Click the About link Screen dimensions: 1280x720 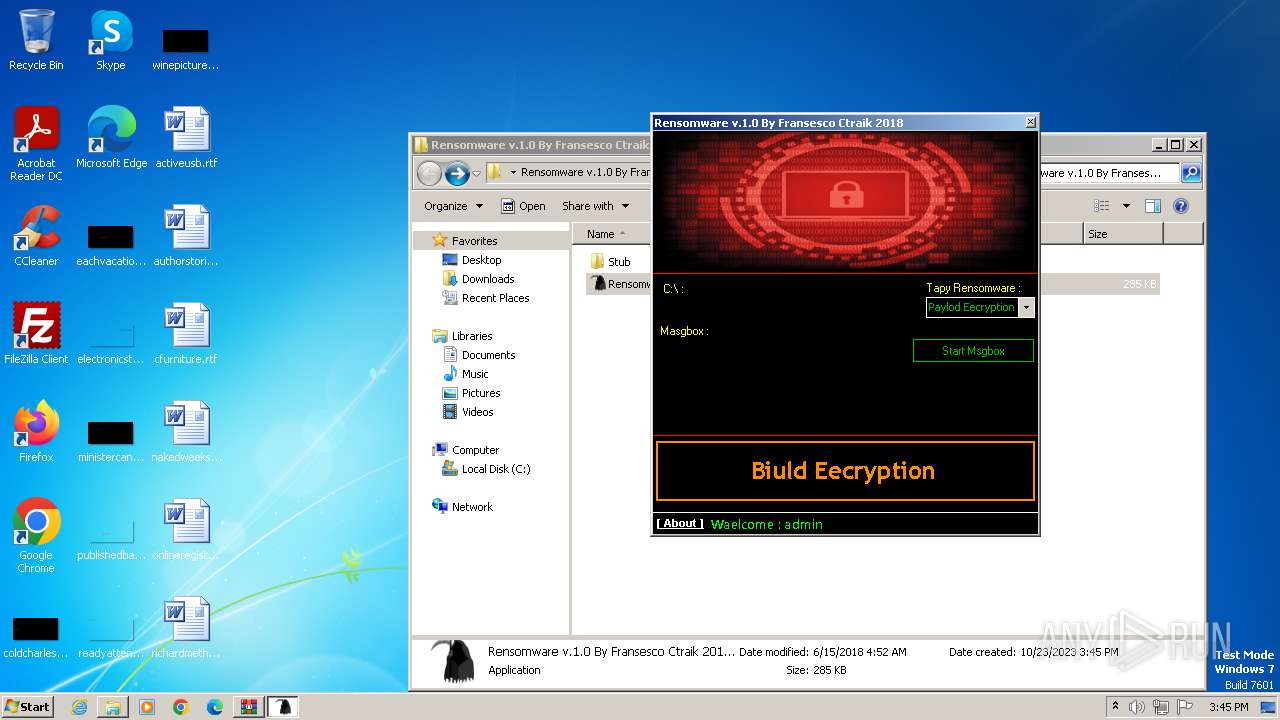coord(680,524)
